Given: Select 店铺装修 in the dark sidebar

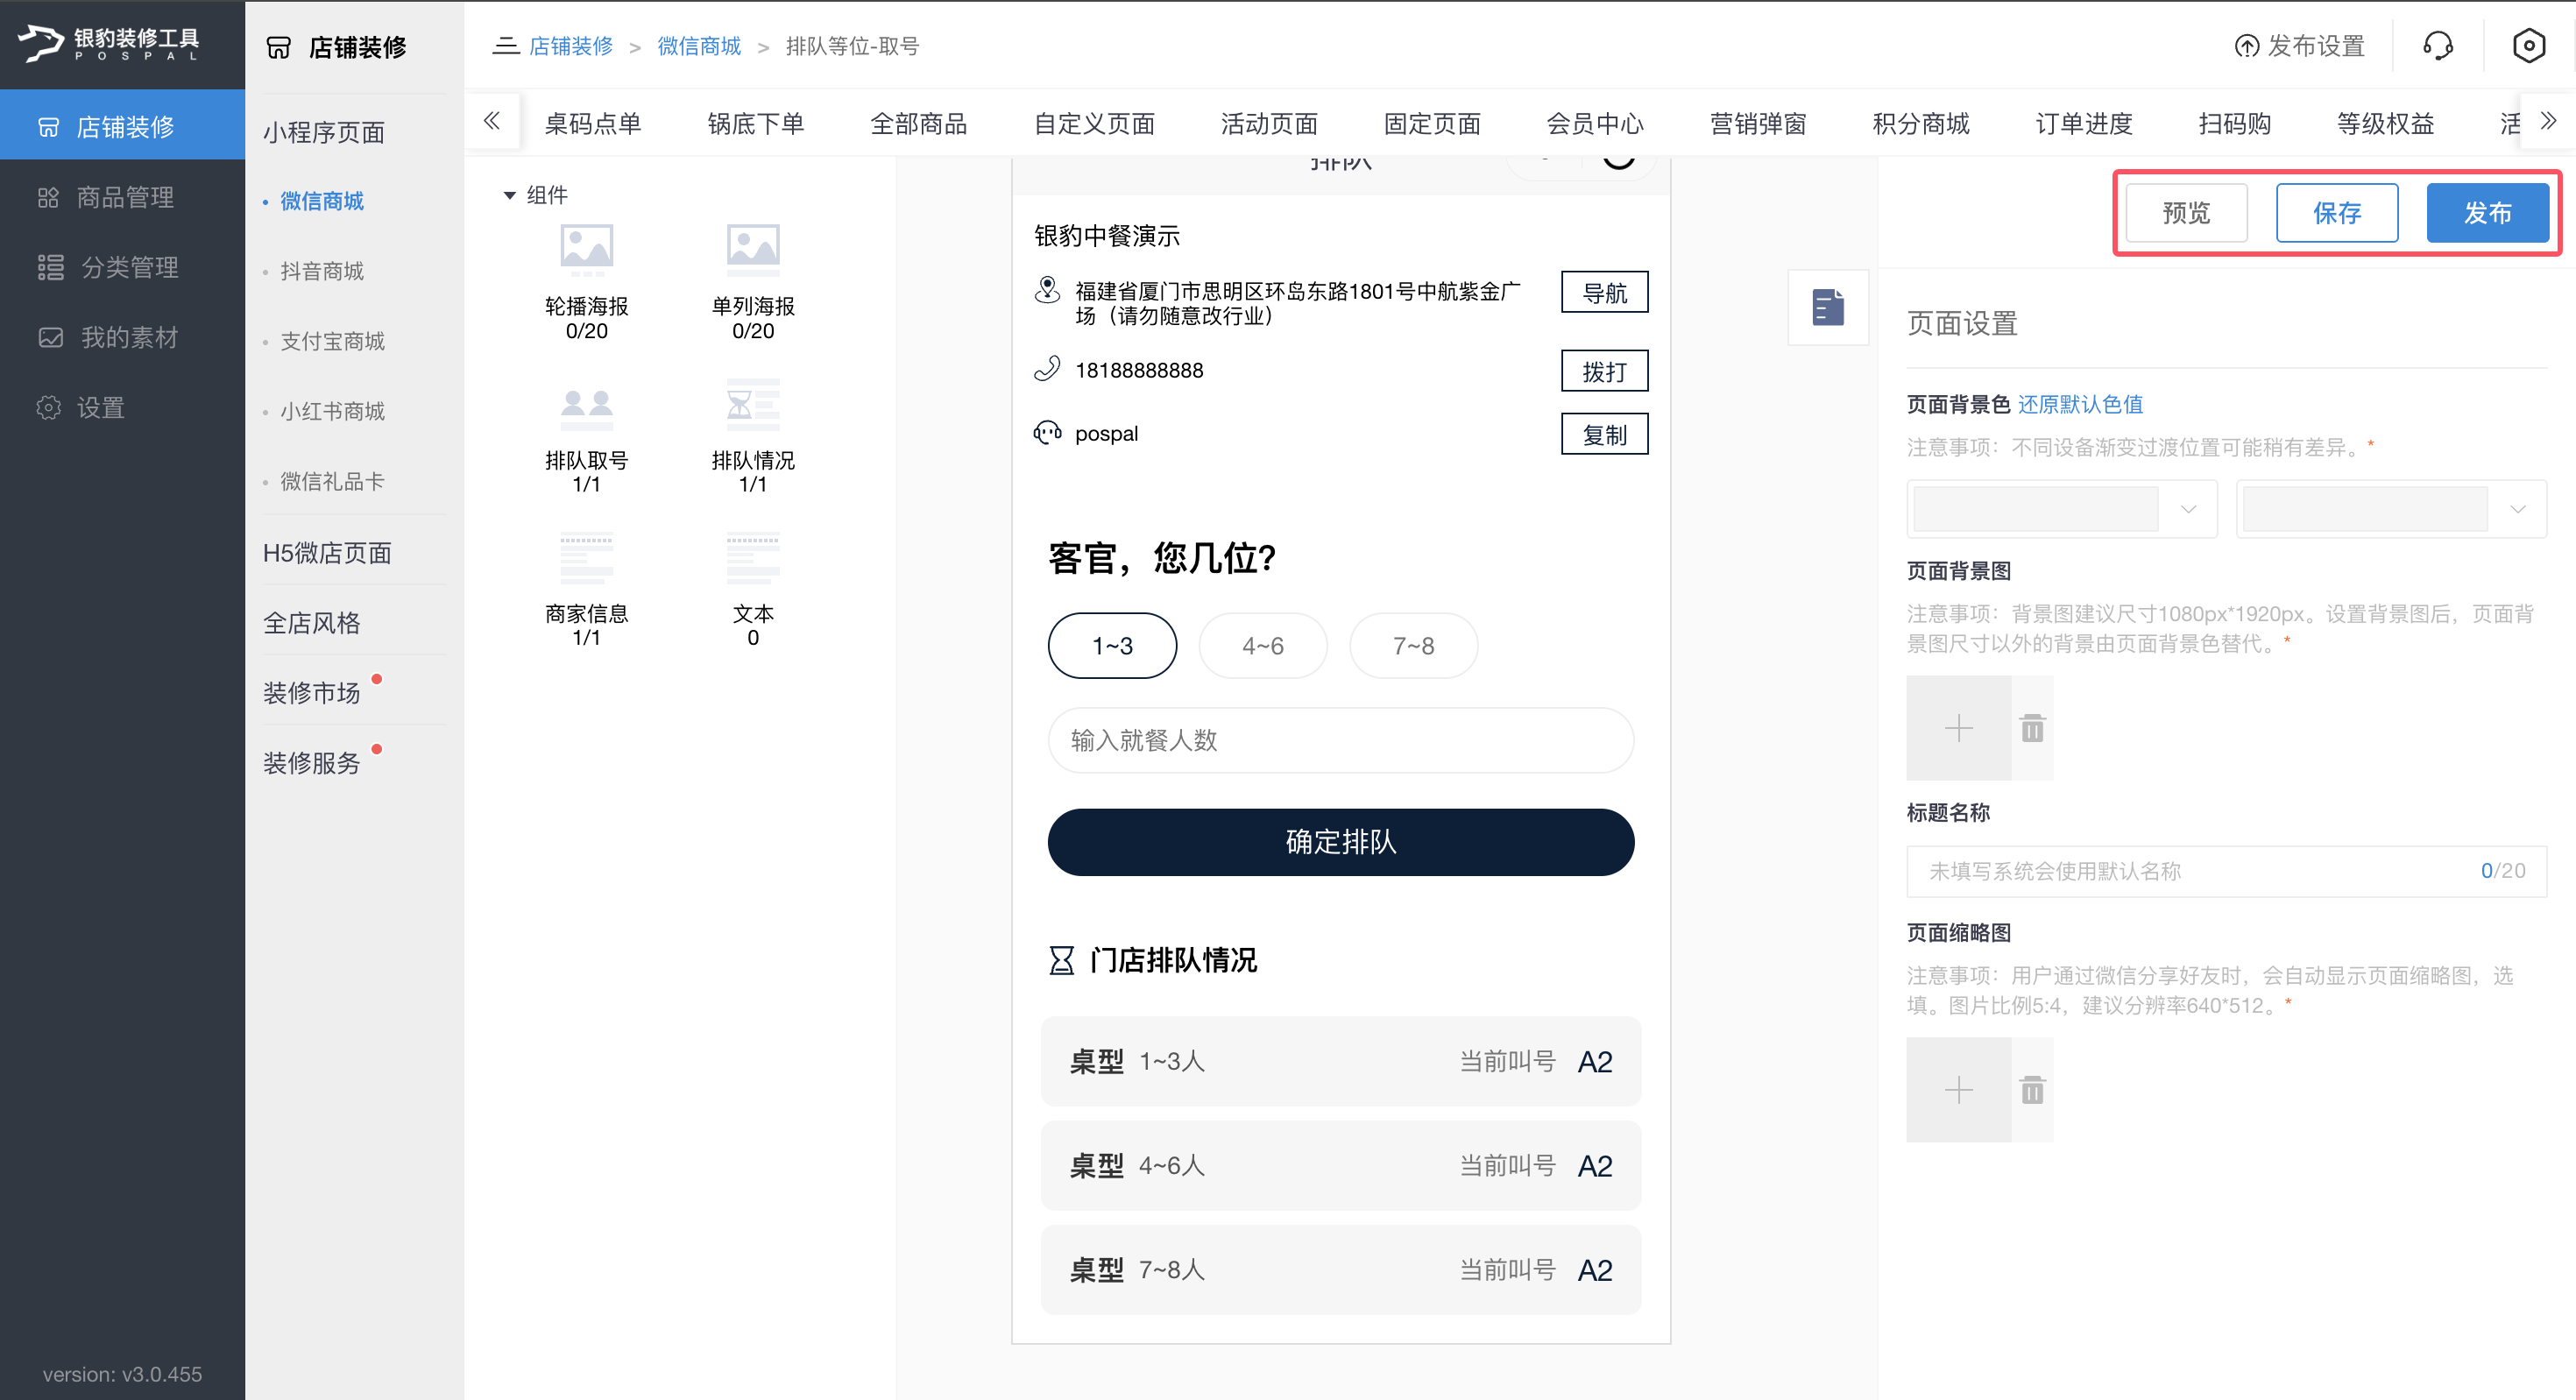Looking at the screenshot, I should [x=122, y=125].
